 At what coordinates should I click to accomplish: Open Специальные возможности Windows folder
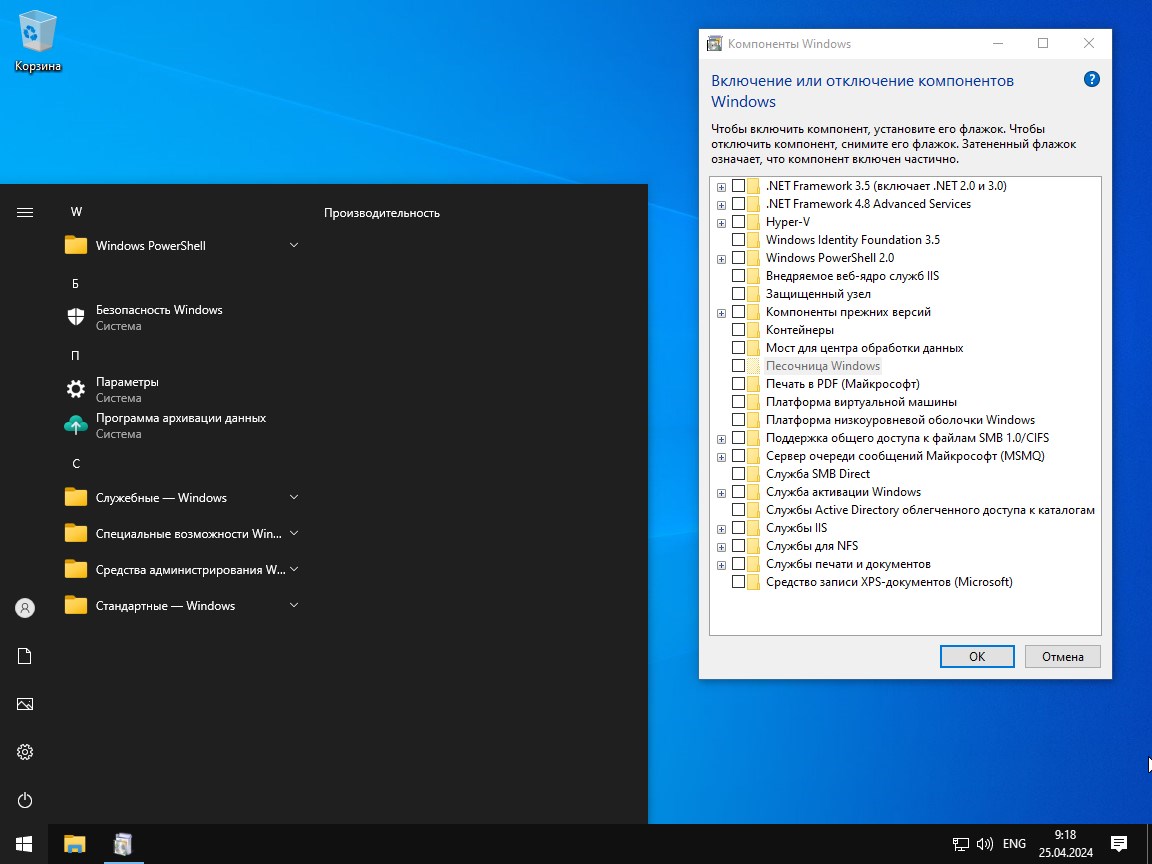[180, 533]
